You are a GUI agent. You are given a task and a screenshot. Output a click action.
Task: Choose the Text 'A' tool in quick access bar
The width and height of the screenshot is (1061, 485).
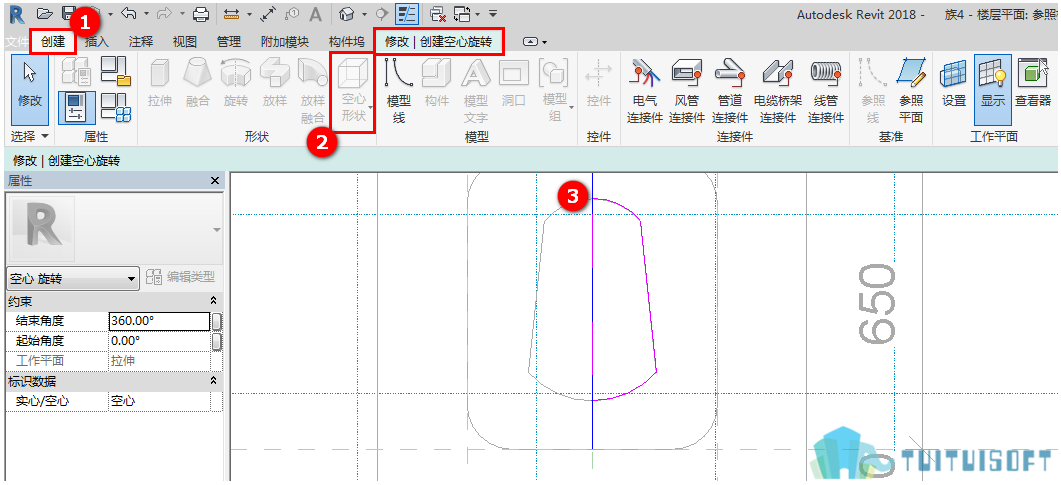315,13
